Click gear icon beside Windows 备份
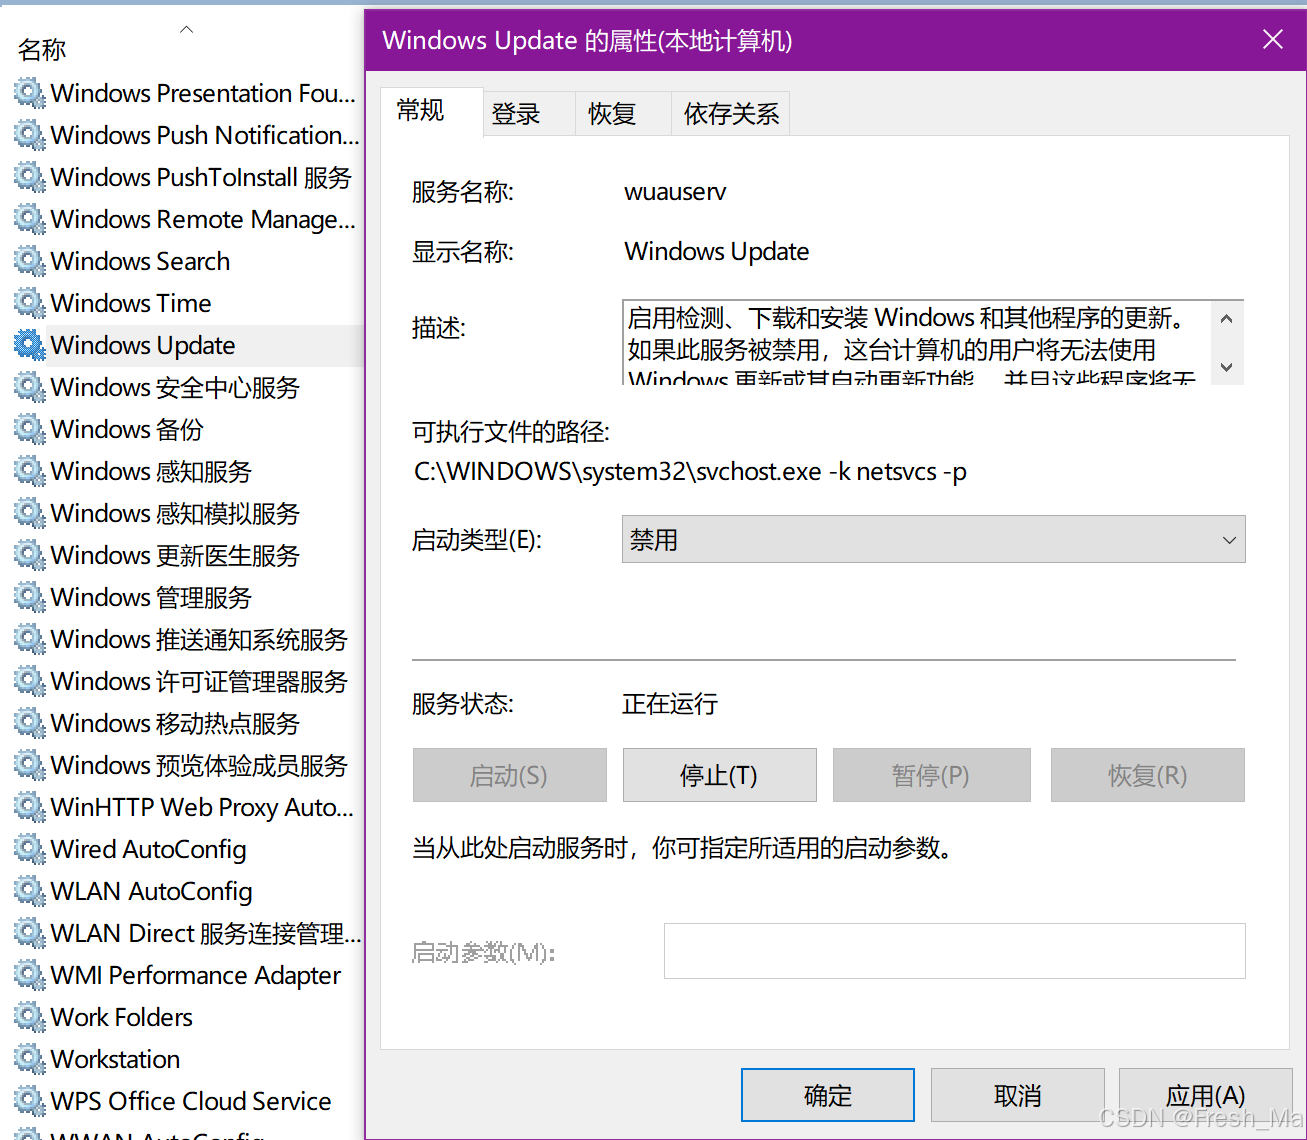The height and width of the screenshot is (1140, 1307). (x=30, y=430)
